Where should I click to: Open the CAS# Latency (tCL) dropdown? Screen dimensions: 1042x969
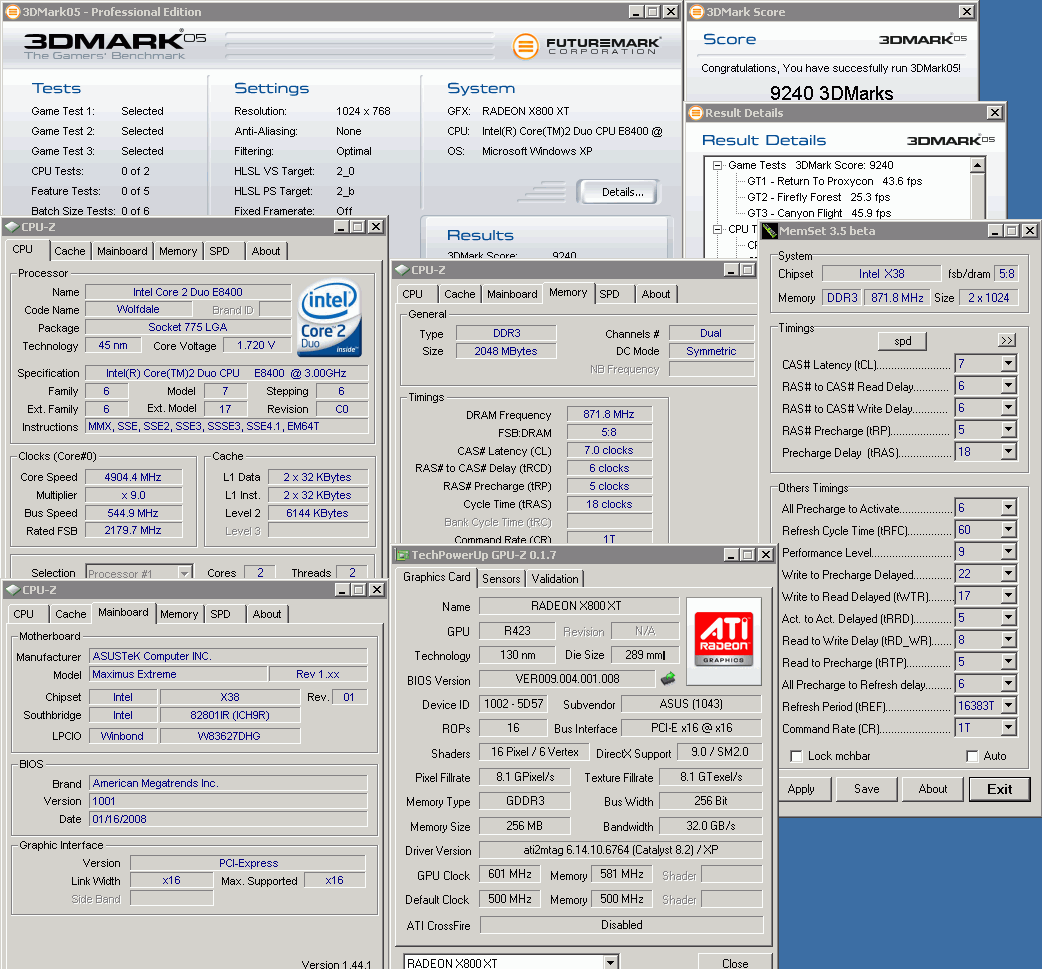coord(1009,364)
